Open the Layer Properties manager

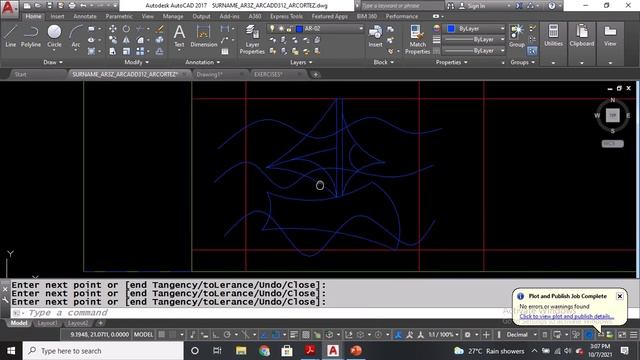(x=252, y=40)
